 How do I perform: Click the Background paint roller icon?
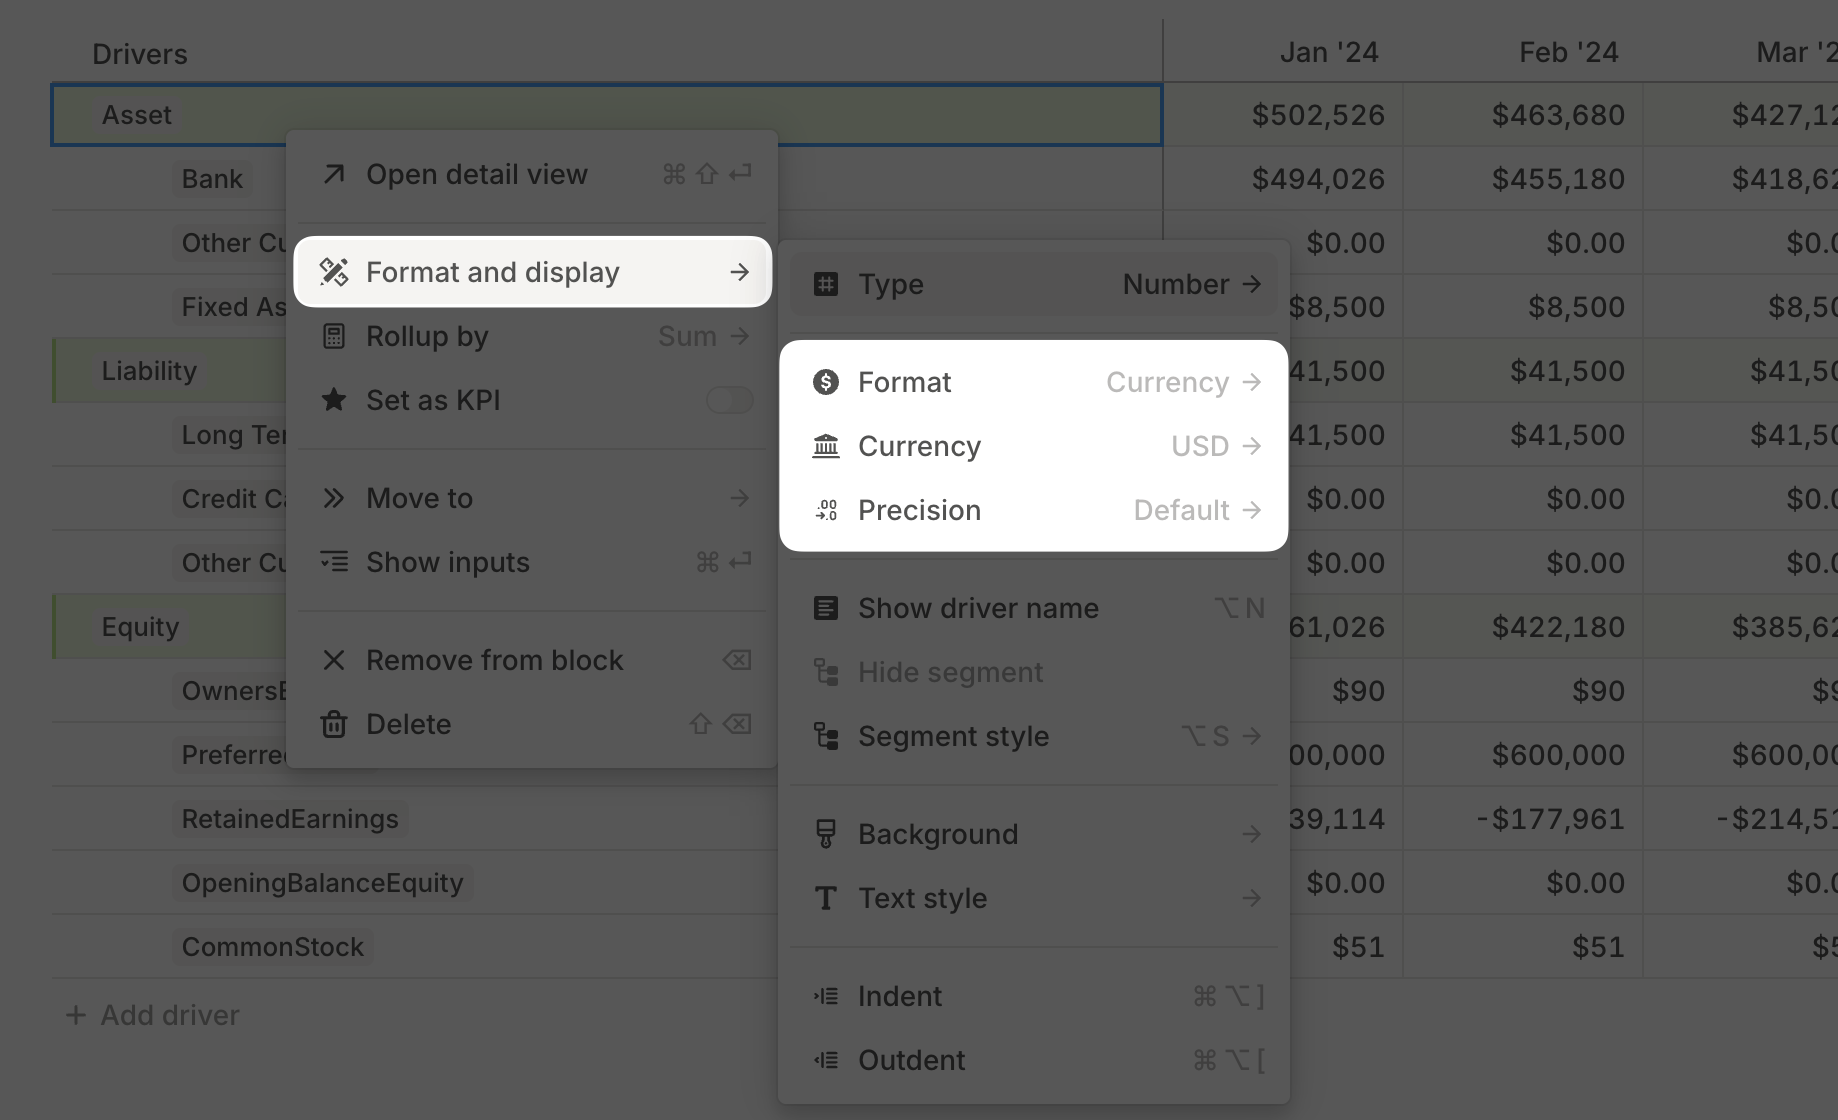(x=826, y=834)
